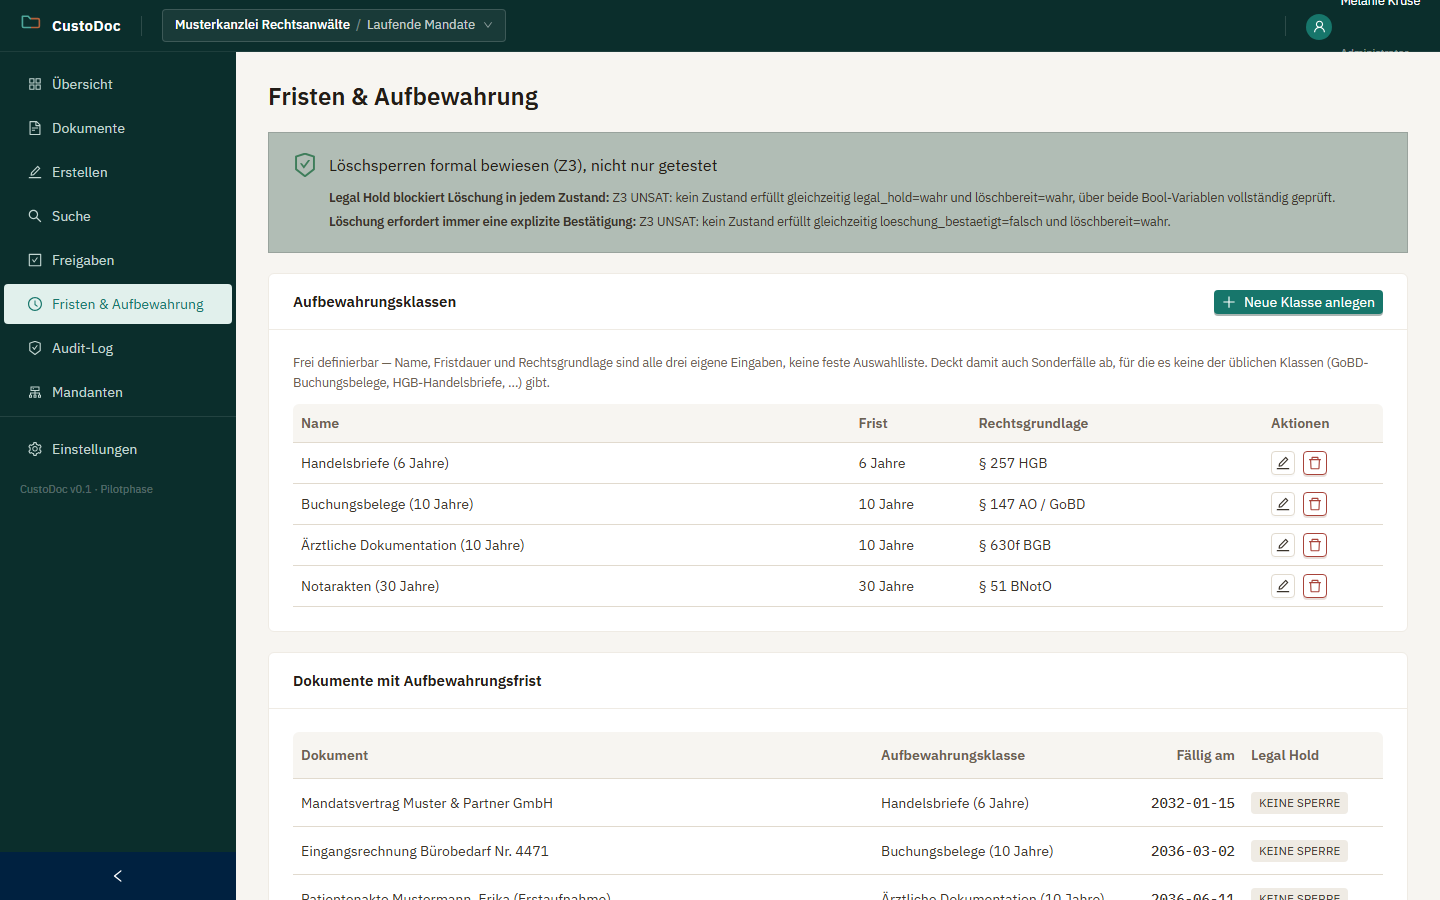The image size is (1440, 900).
Task: Open the user avatar icon
Action: tap(1319, 27)
